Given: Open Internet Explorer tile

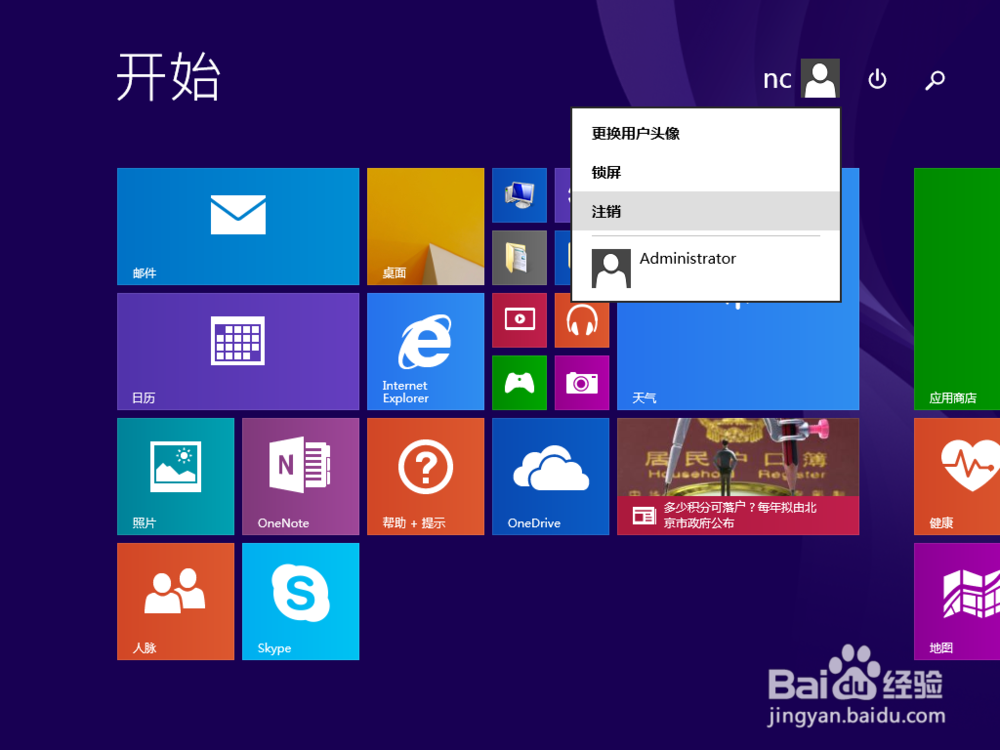Looking at the screenshot, I should tap(425, 351).
